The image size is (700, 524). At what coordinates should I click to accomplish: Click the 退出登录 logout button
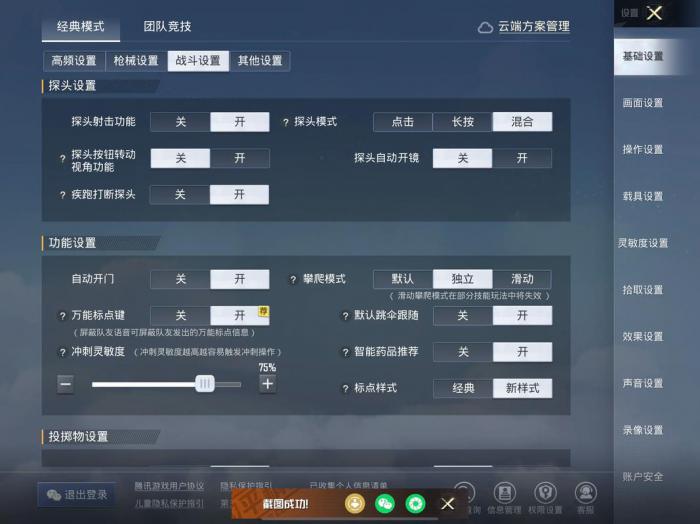[x=77, y=495]
